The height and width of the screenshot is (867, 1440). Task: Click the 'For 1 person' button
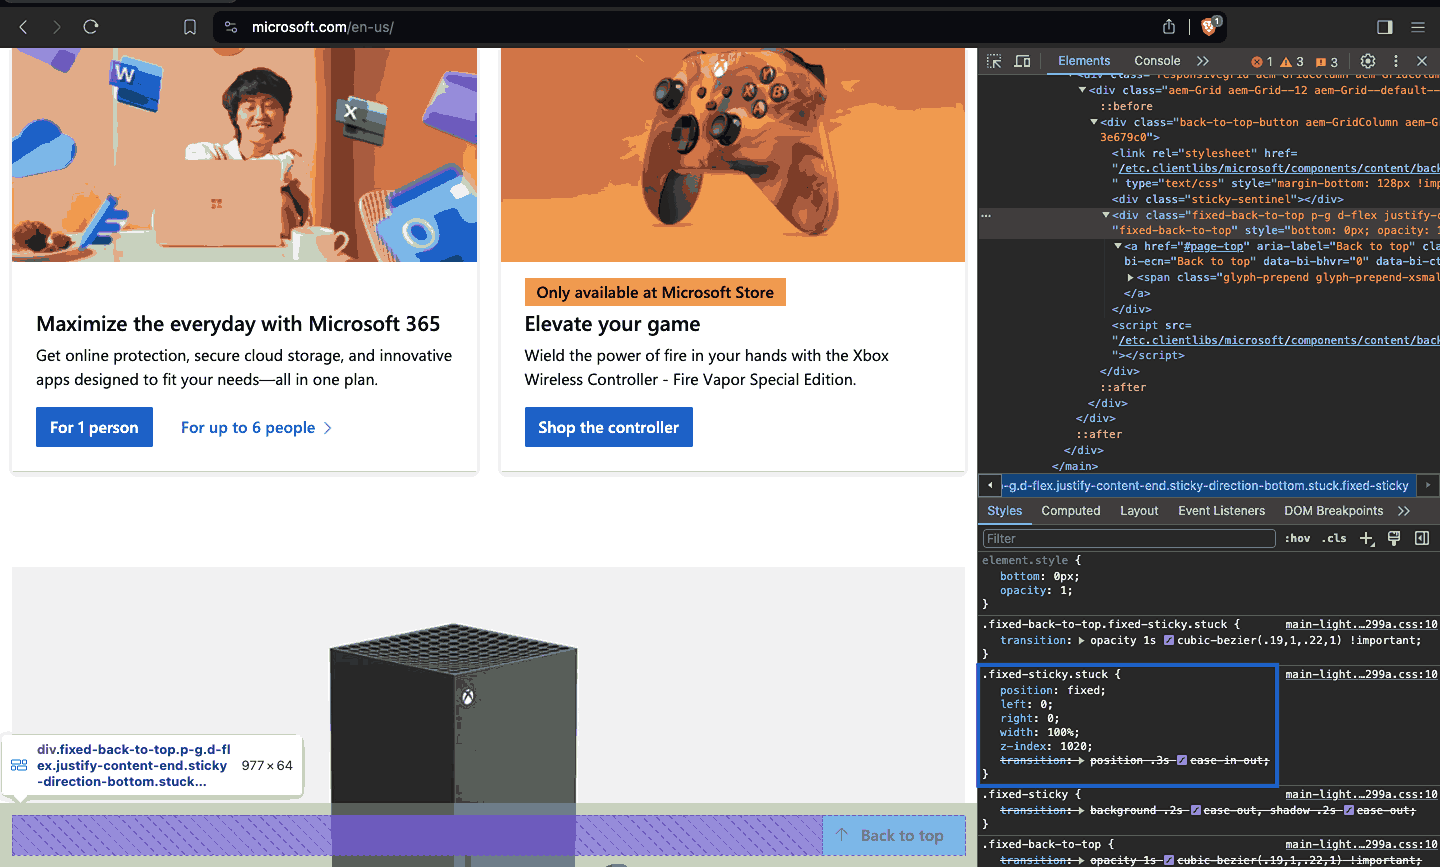click(x=94, y=427)
